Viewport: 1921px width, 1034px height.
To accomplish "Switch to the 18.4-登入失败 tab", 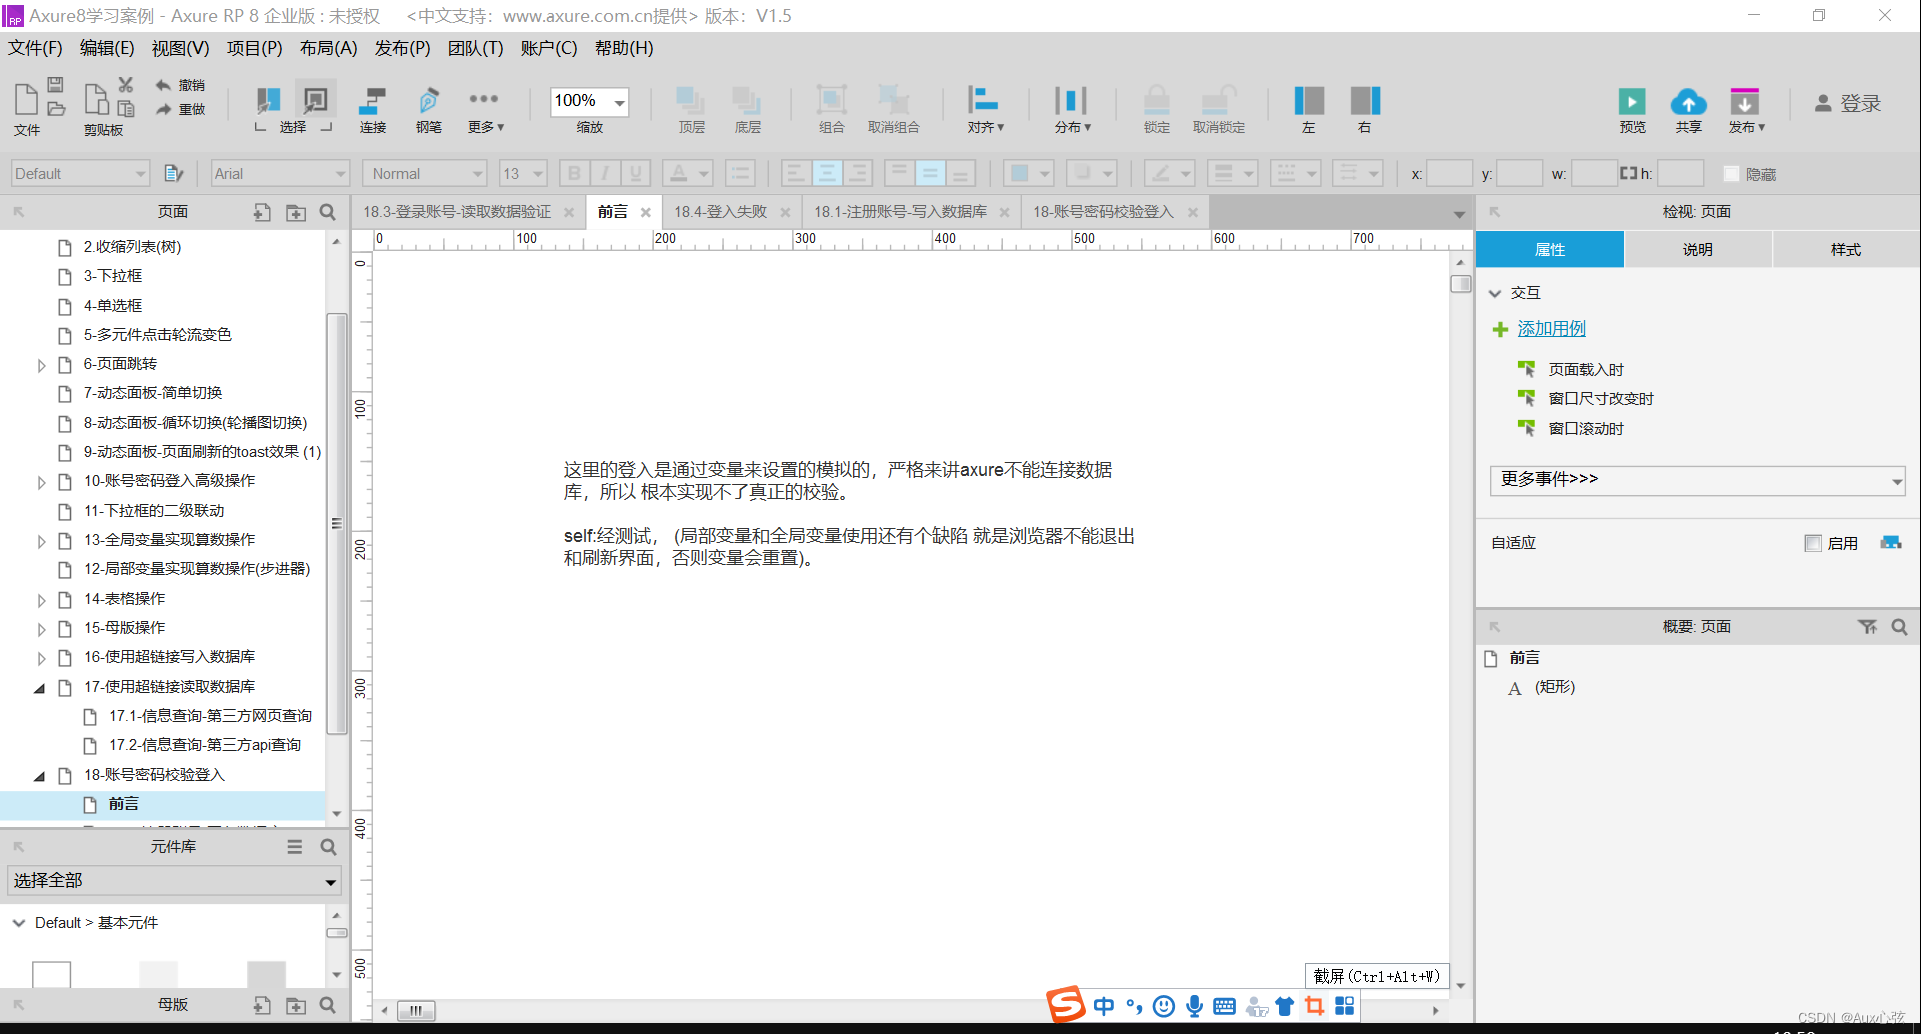I will 721,211.
